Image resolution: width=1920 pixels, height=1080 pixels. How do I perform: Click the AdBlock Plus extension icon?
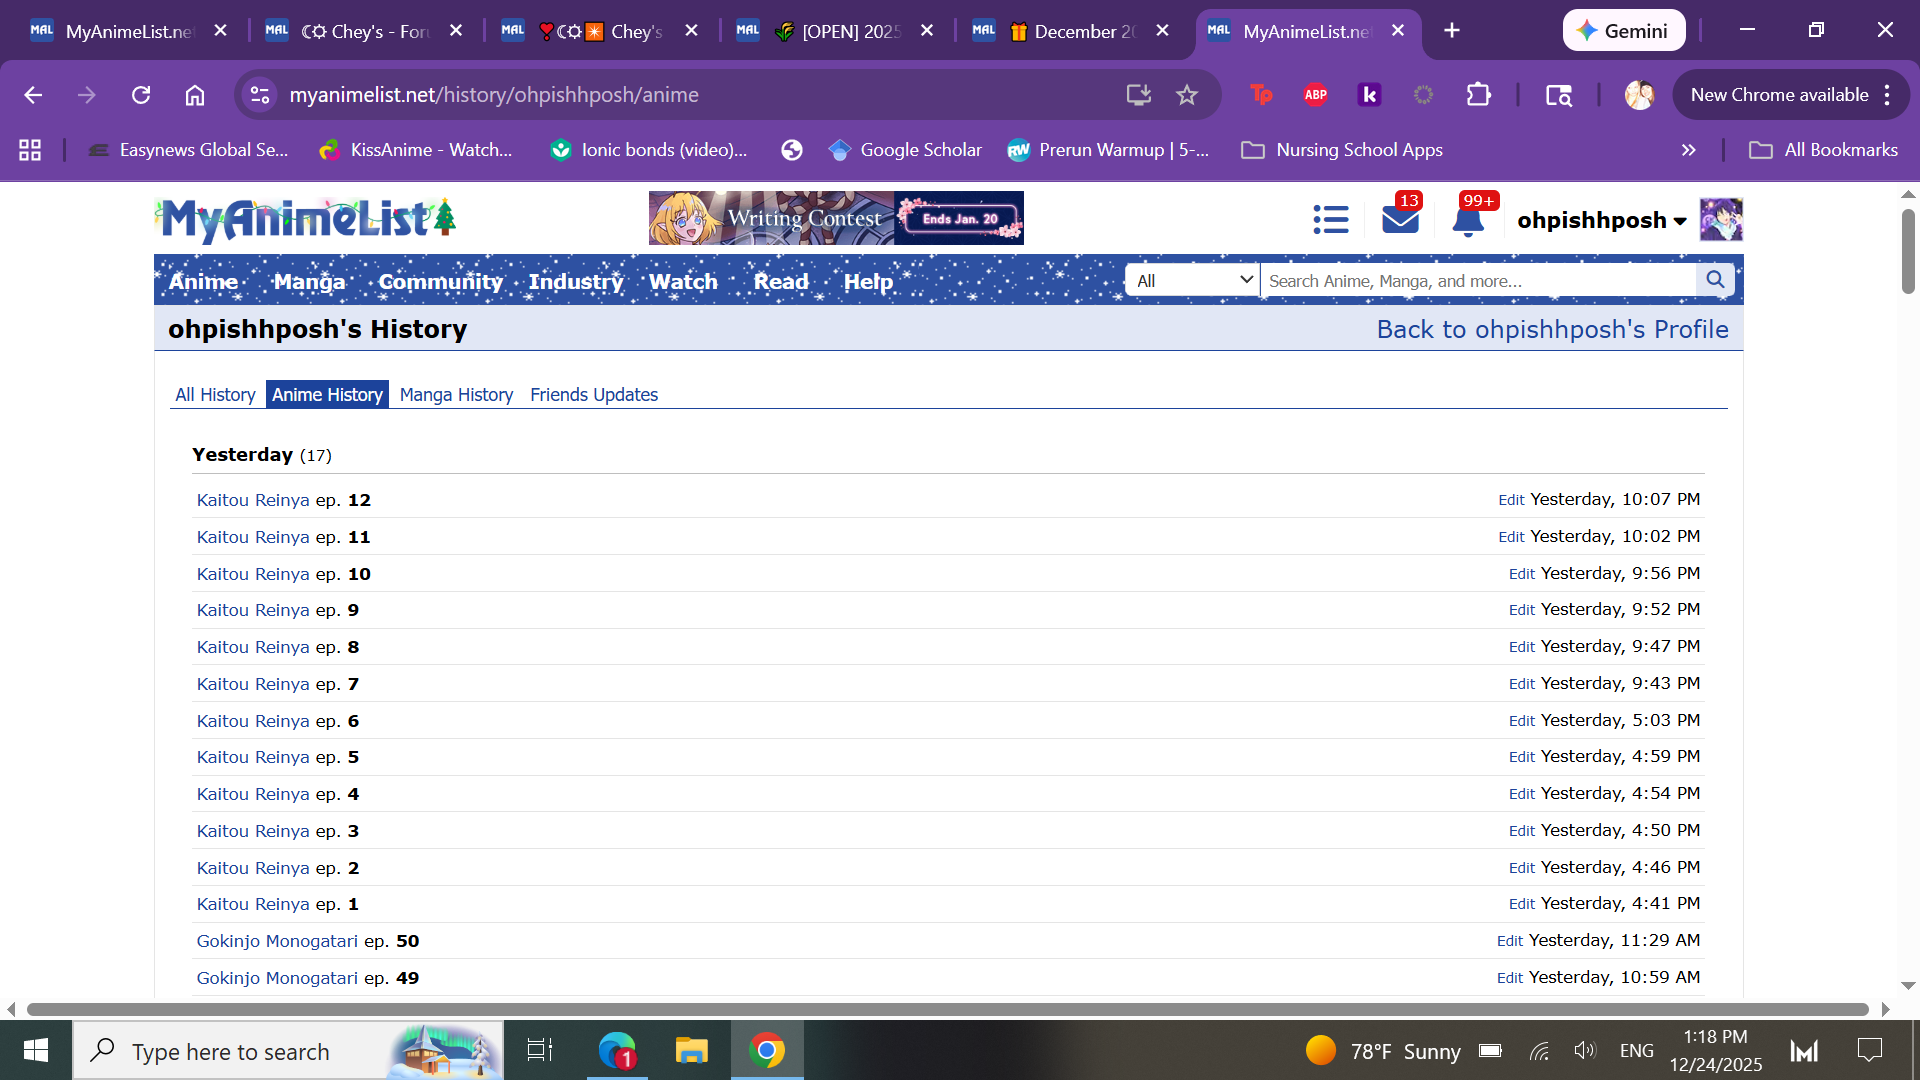click(1315, 95)
